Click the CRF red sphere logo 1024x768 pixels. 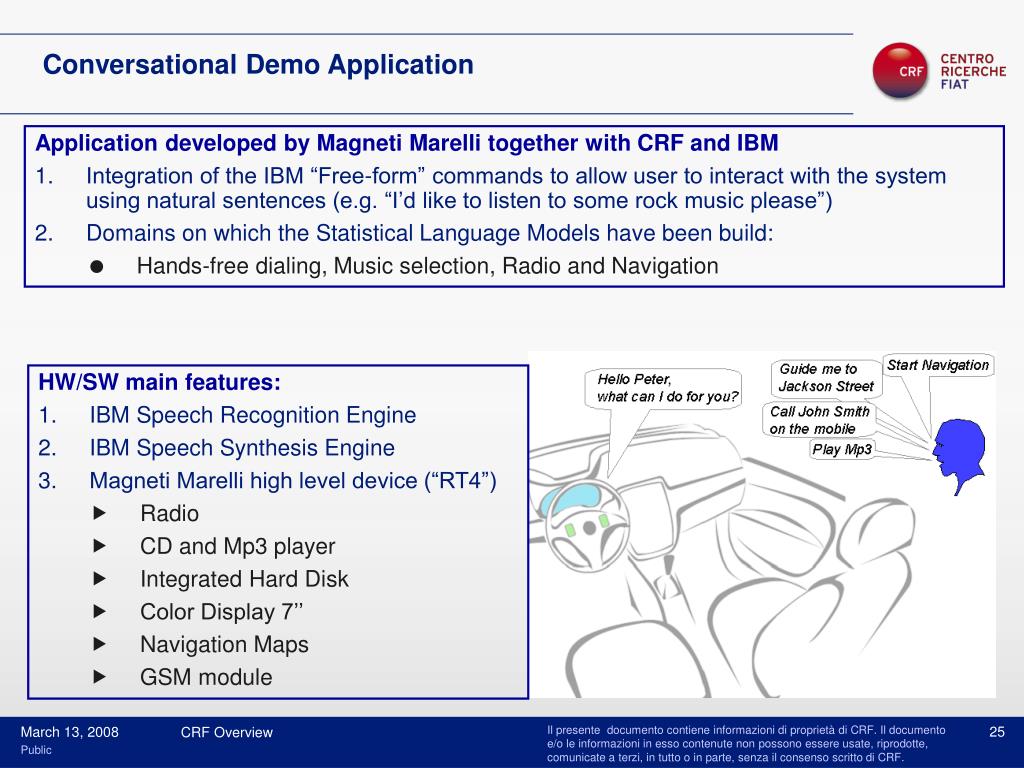(901, 71)
